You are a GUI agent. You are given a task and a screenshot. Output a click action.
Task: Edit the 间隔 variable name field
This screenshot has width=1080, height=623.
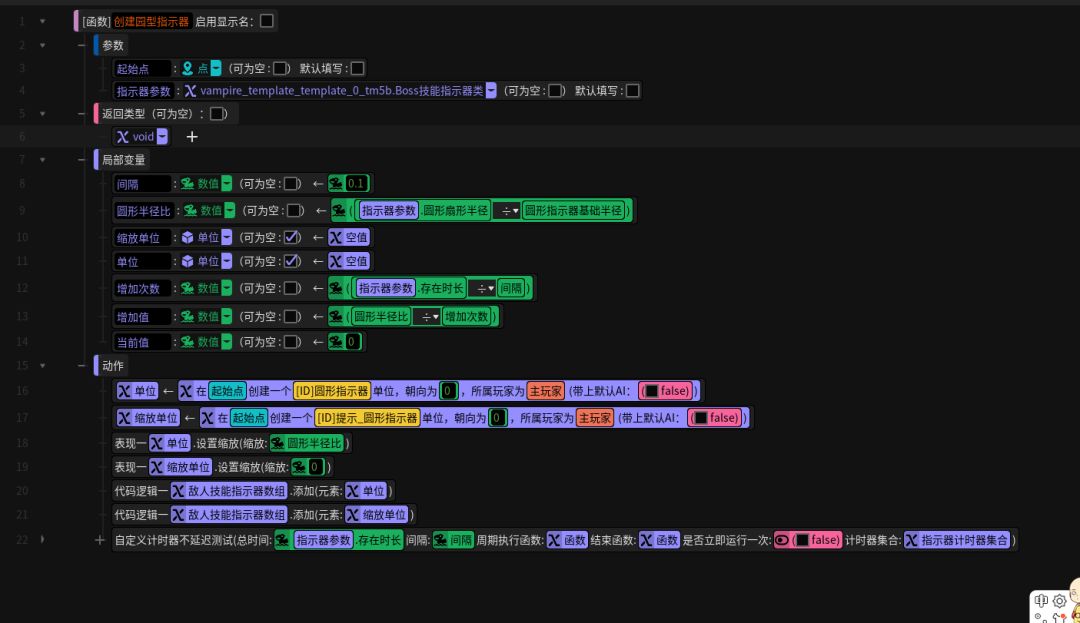tap(142, 184)
